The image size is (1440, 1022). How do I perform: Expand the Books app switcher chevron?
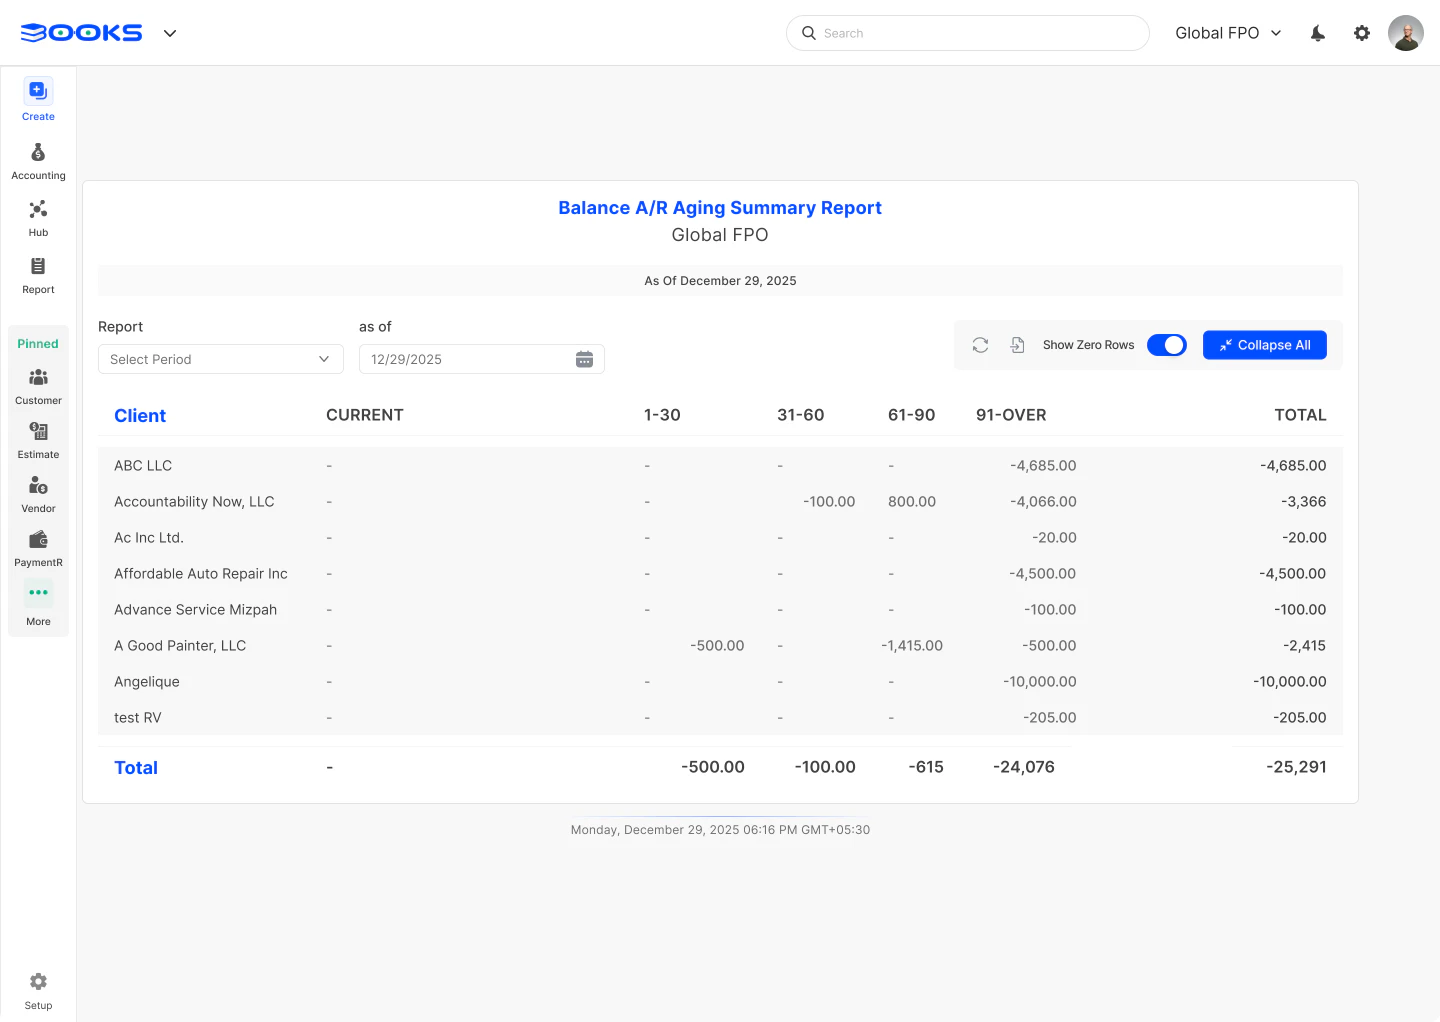[x=170, y=33]
